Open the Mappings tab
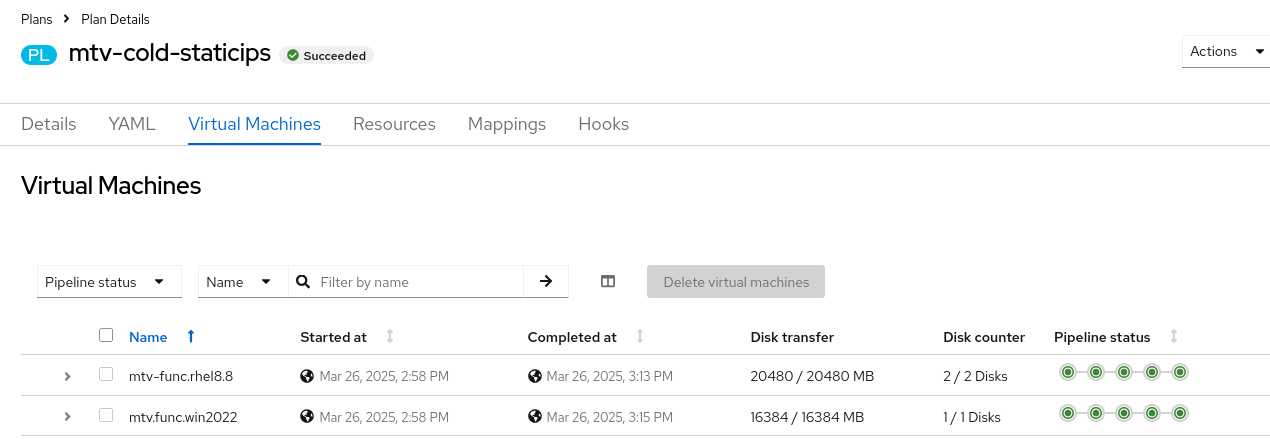The image size is (1270, 439). pyautogui.click(x=507, y=124)
